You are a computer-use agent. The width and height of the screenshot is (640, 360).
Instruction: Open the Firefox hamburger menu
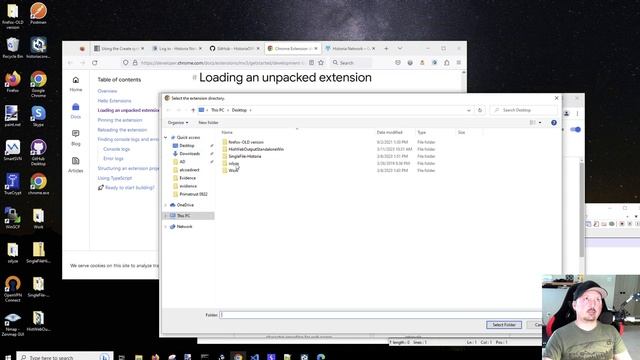click(459, 63)
